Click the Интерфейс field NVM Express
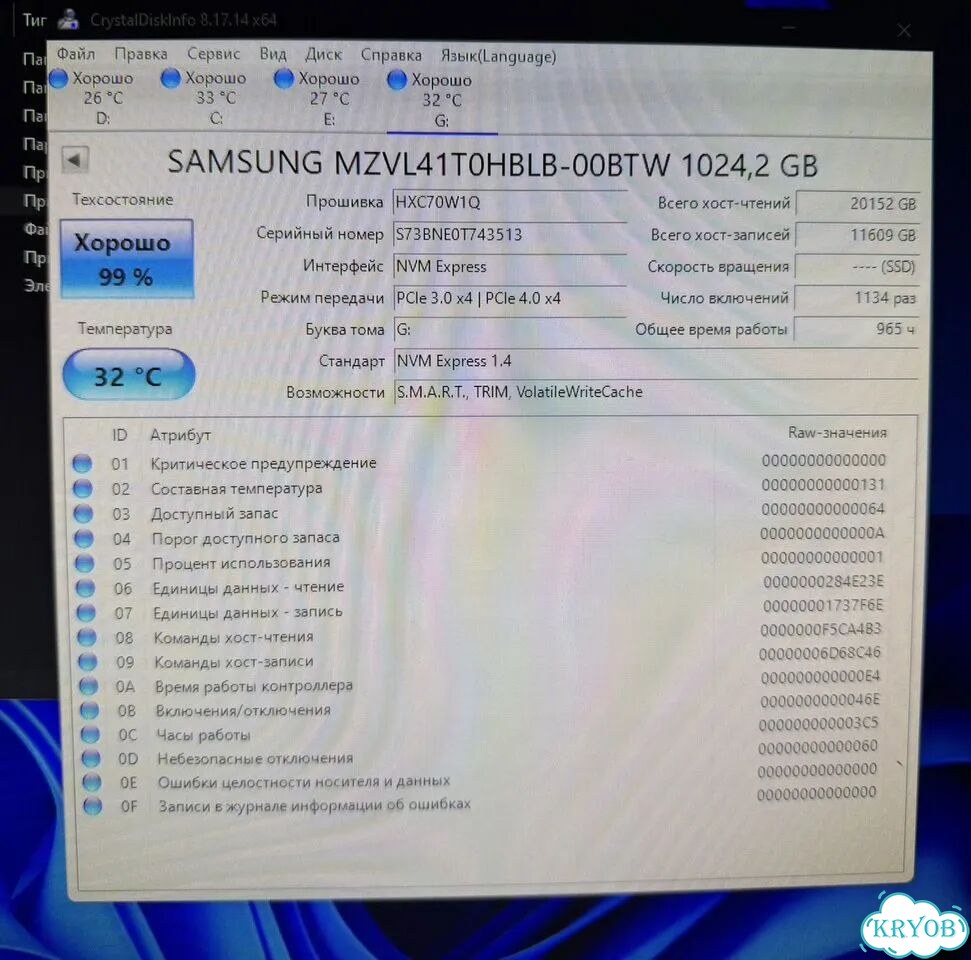 pos(510,266)
